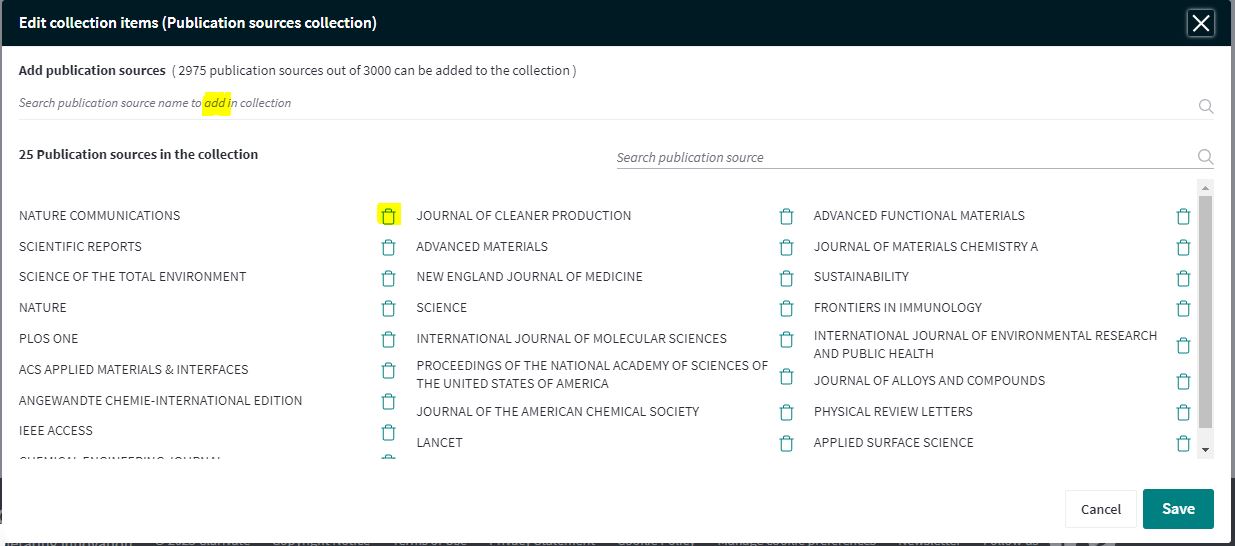
Task: Click the ADVANCED MATERIALS entry text
Action: (482, 247)
